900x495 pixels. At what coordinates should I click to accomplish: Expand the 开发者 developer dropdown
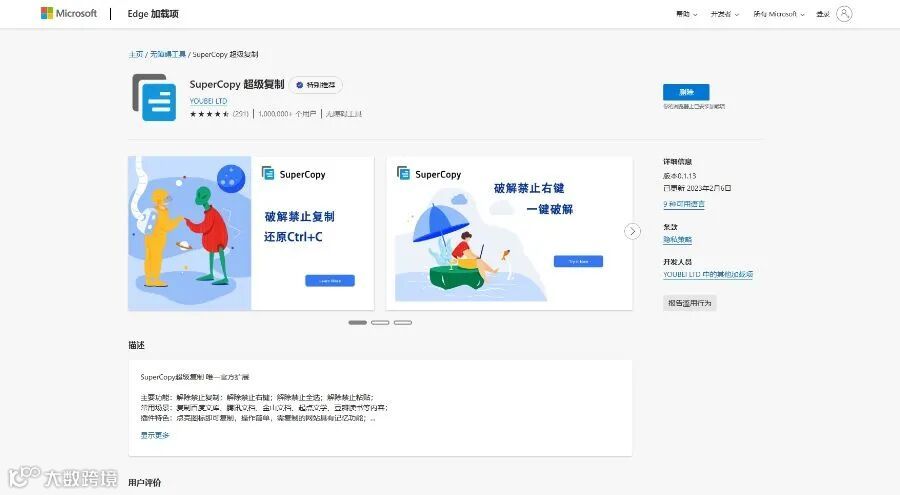[x=724, y=14]
